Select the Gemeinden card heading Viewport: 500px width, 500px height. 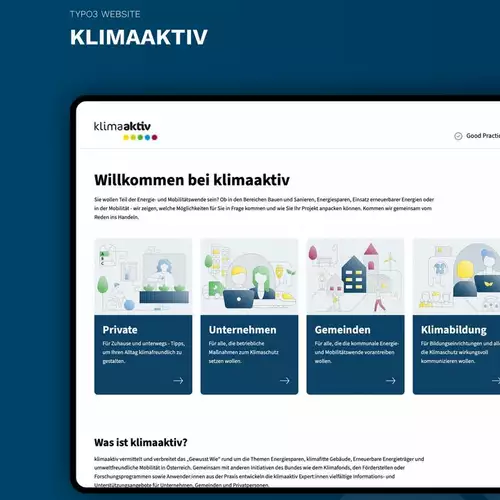pos(342,330)
